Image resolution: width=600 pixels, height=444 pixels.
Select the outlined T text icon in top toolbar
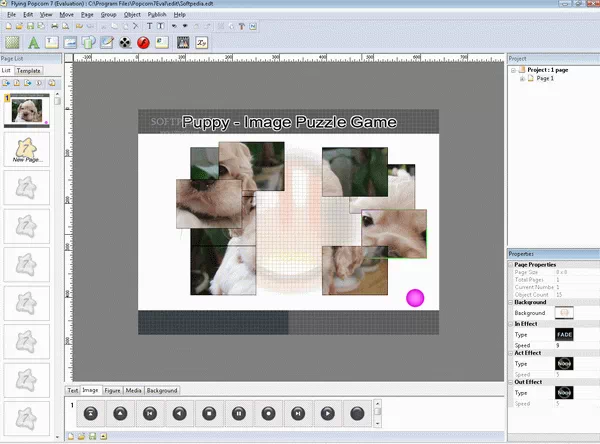click(161, 26)
